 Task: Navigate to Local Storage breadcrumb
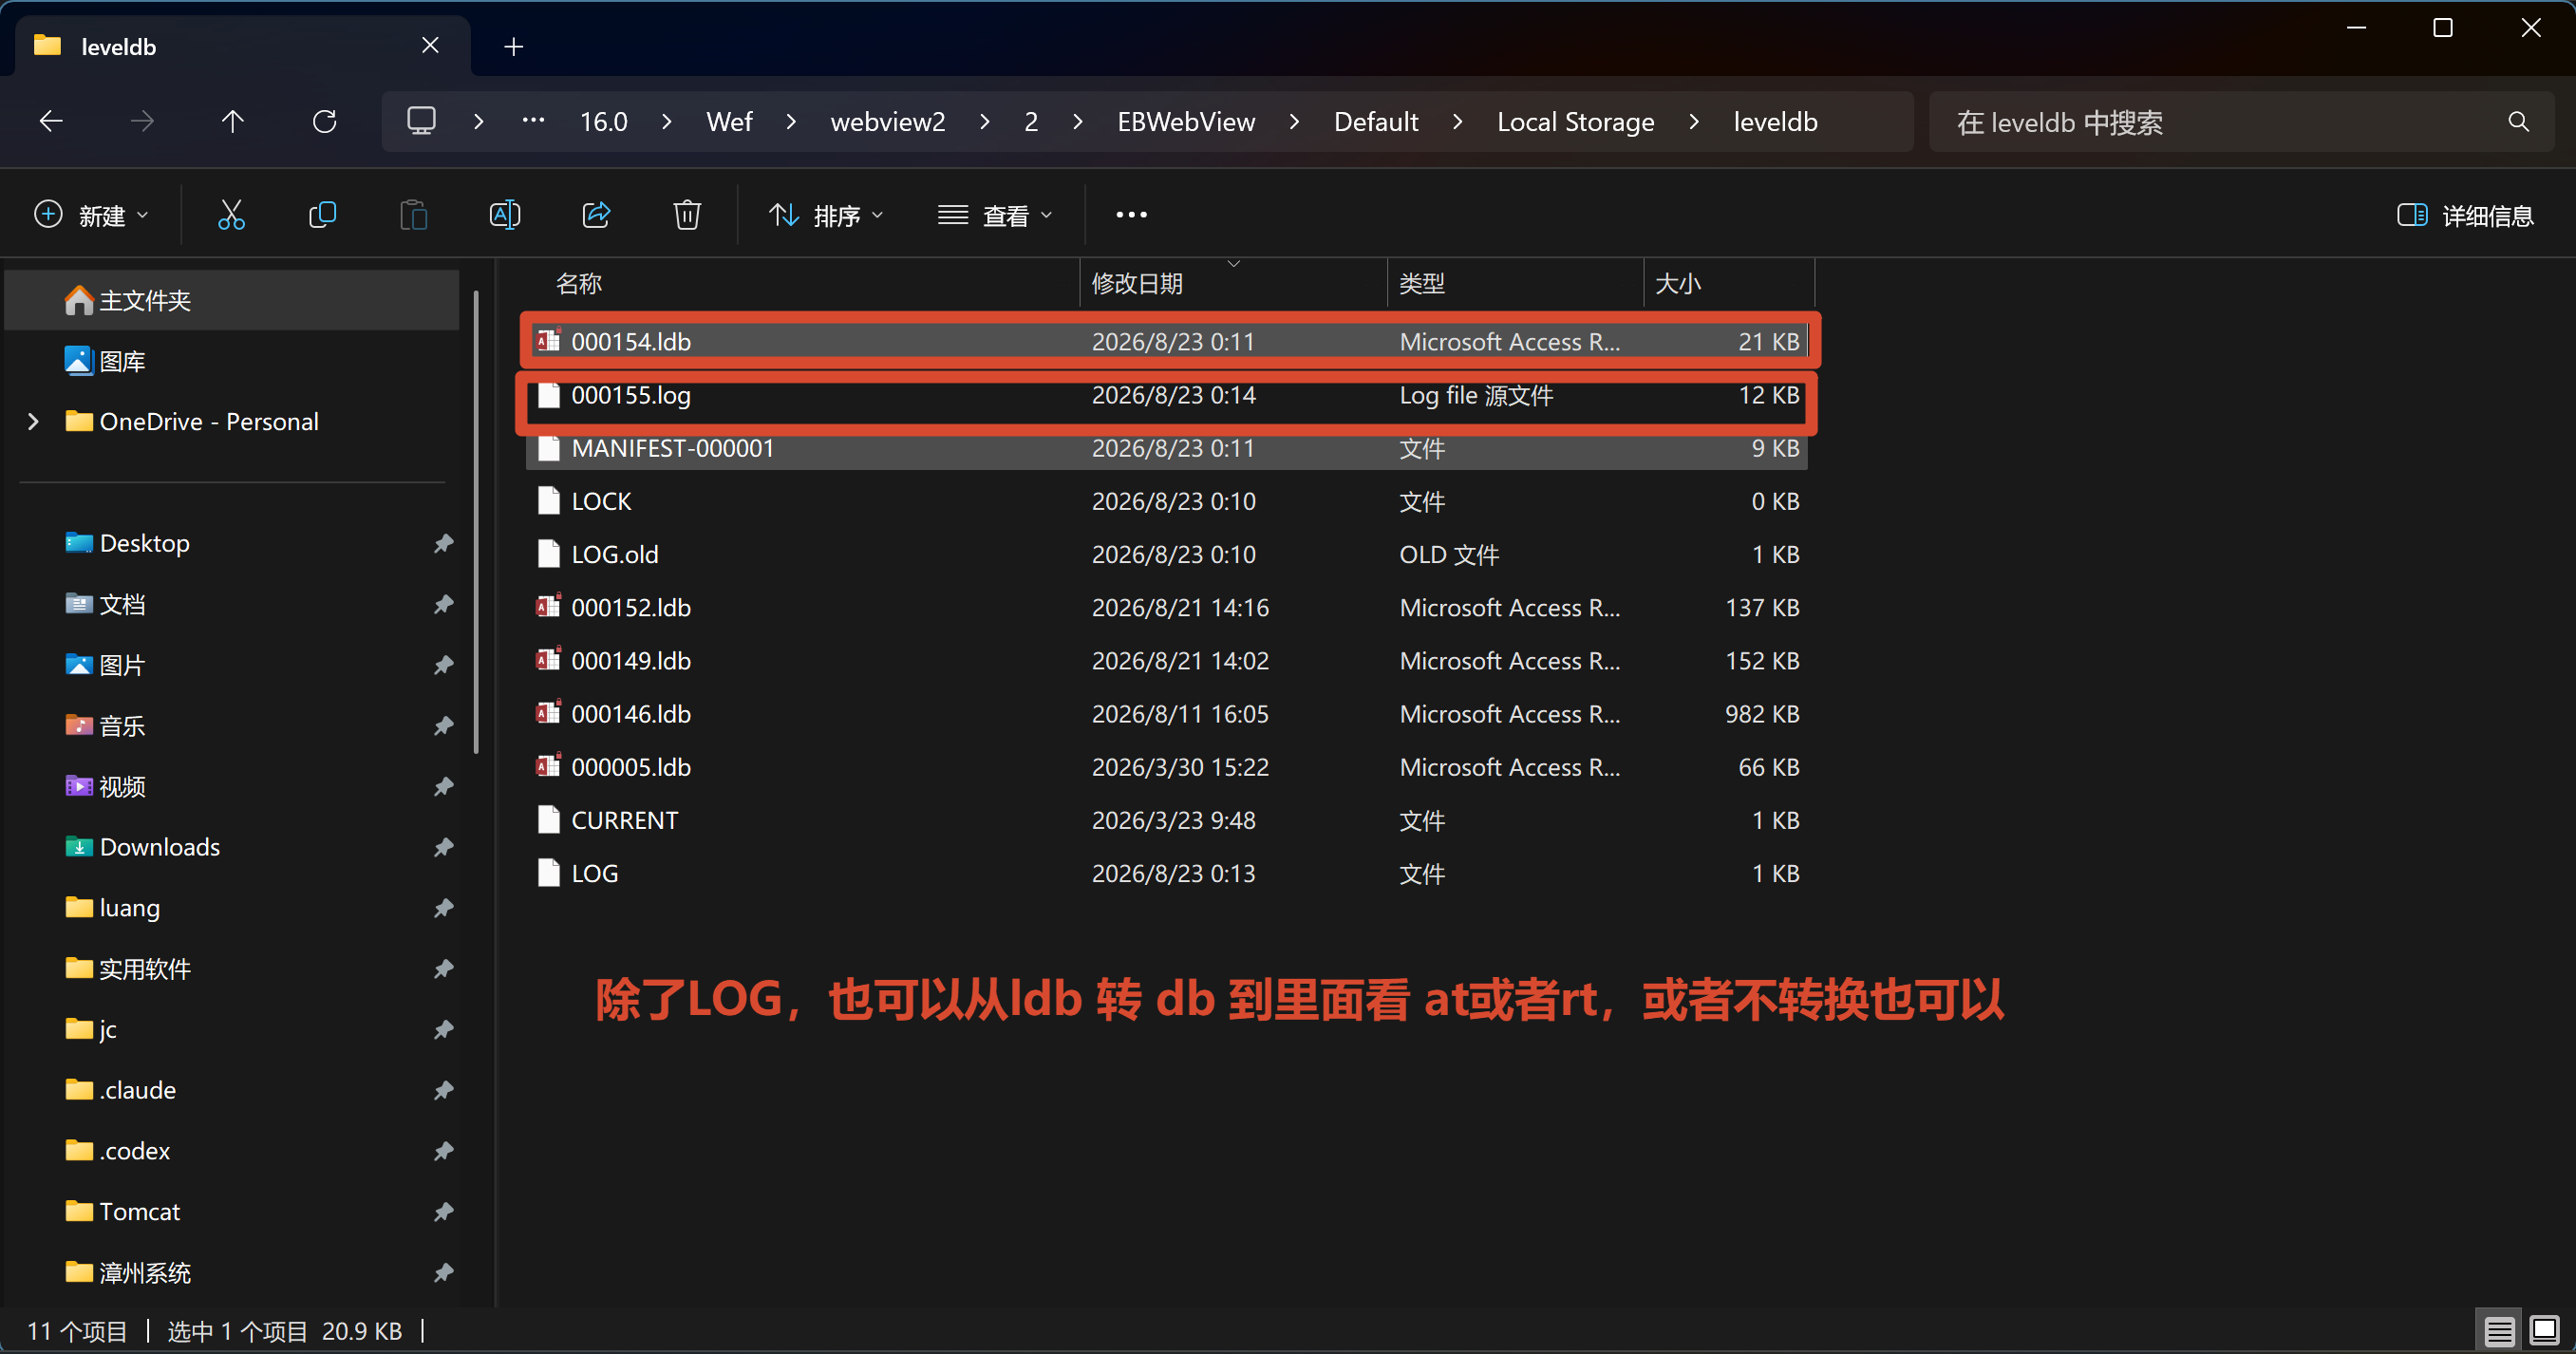1575,122
